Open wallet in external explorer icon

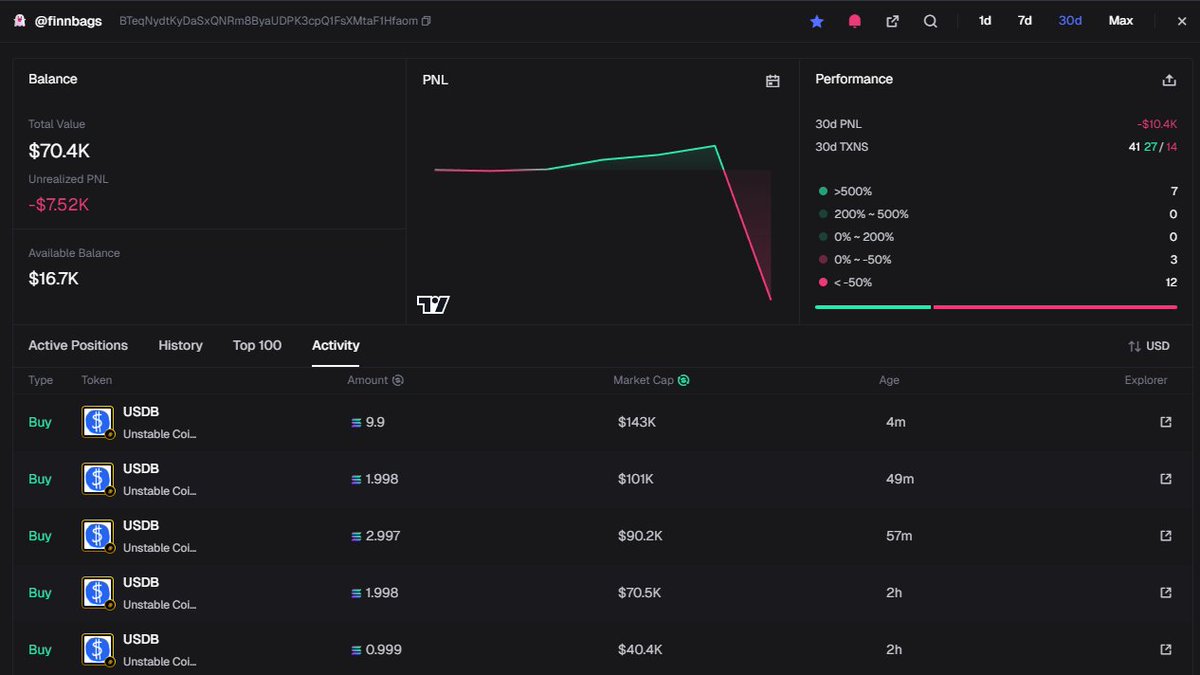coord(892,21)
